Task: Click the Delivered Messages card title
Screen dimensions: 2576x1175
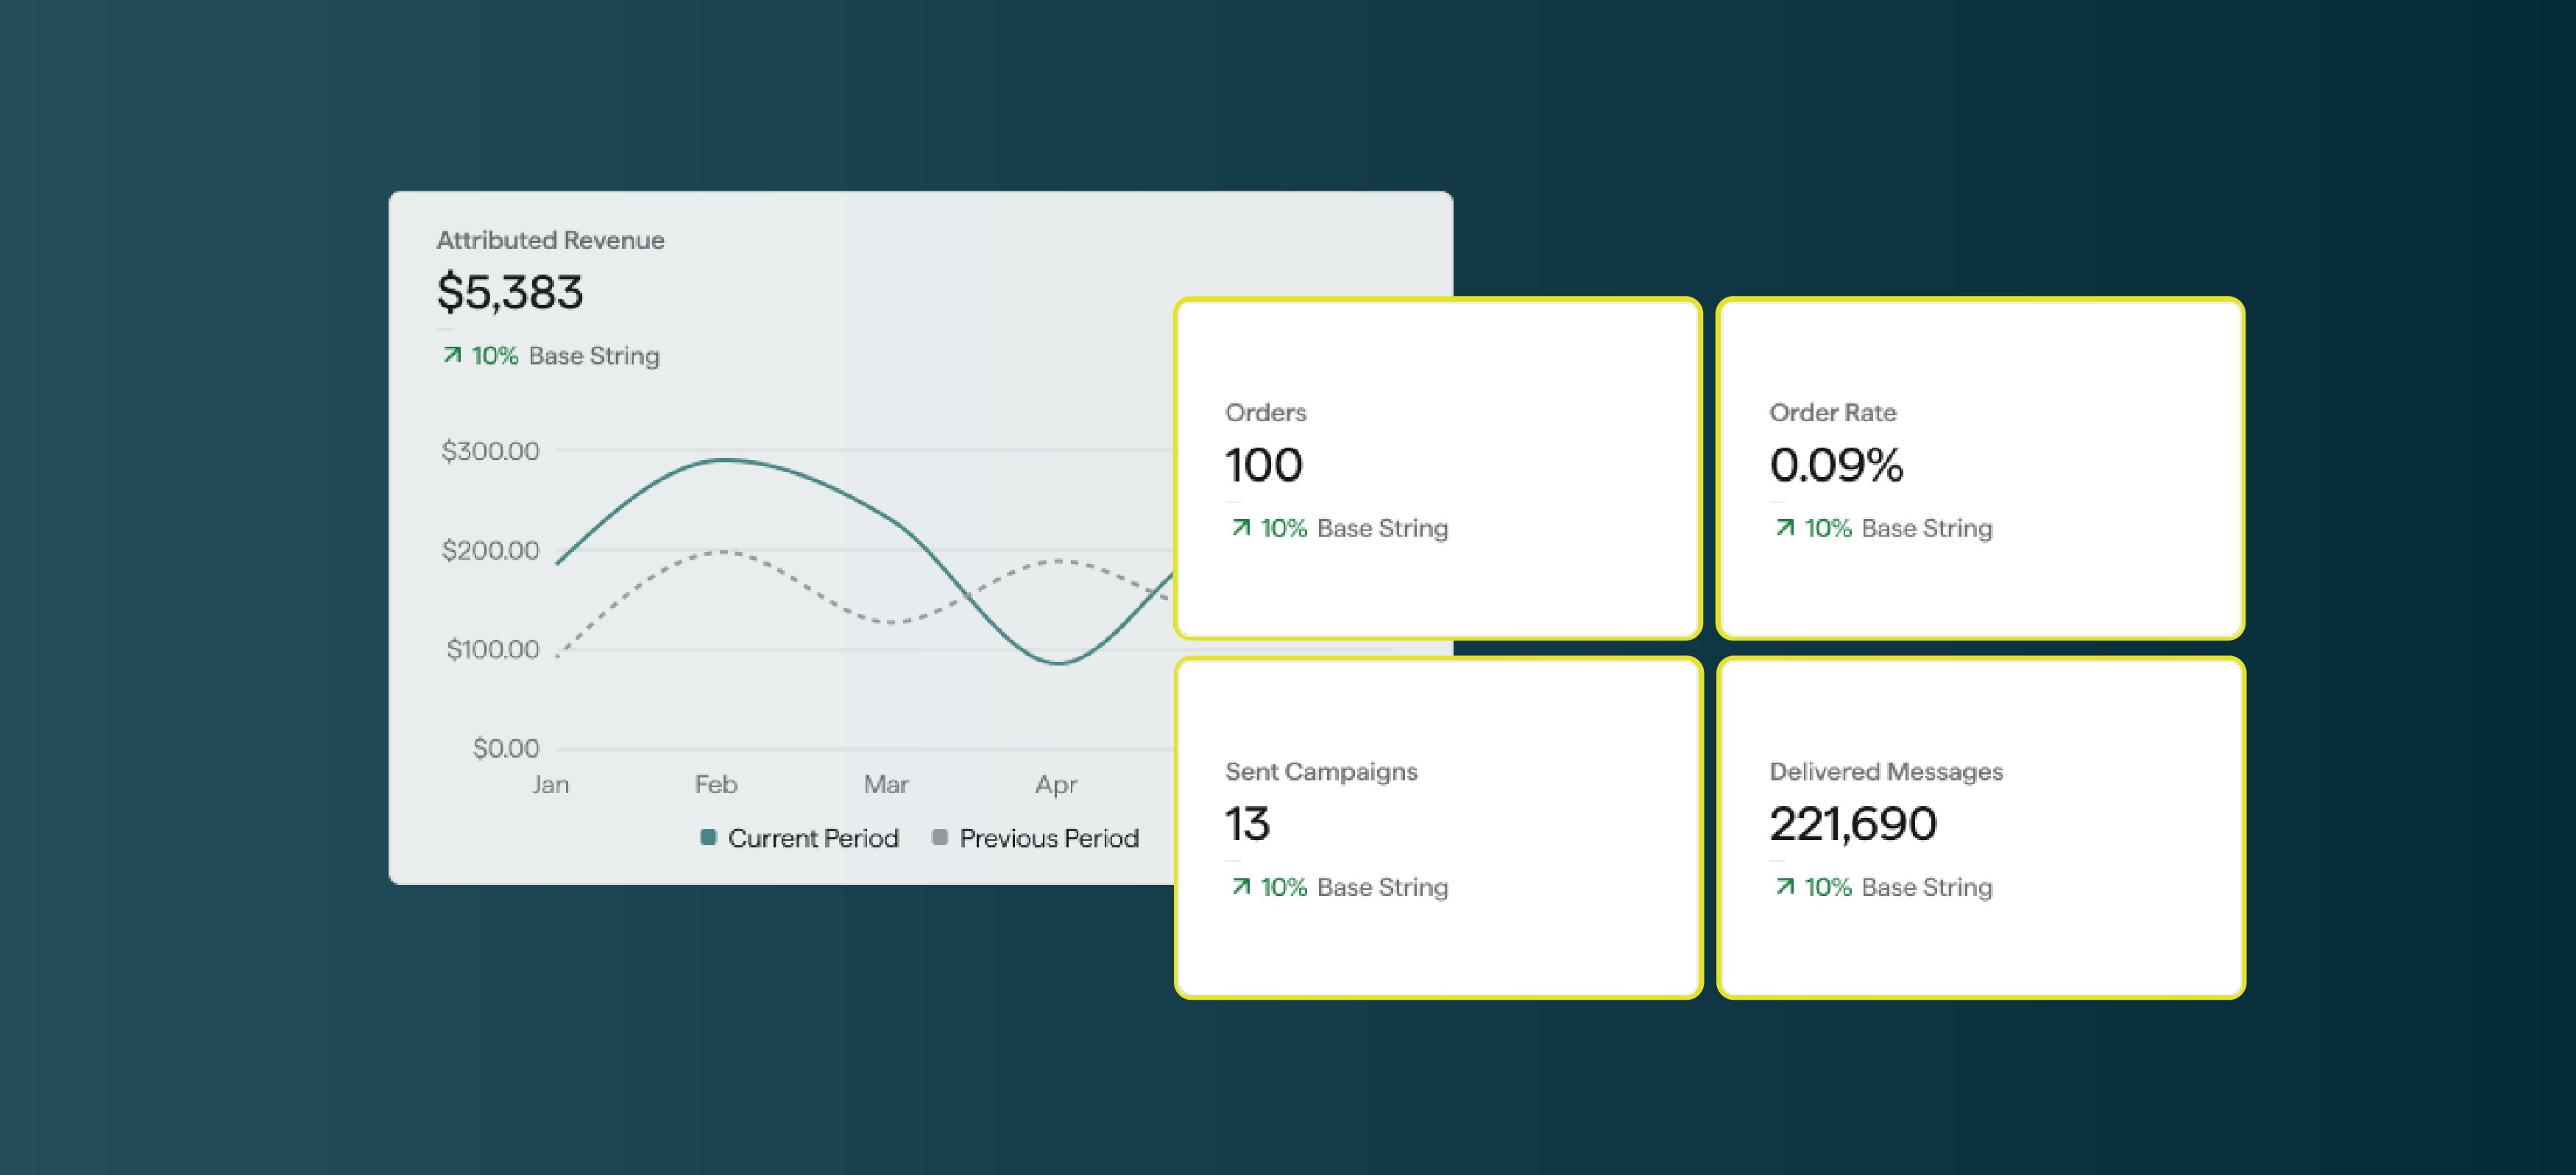Action: 1885,771
